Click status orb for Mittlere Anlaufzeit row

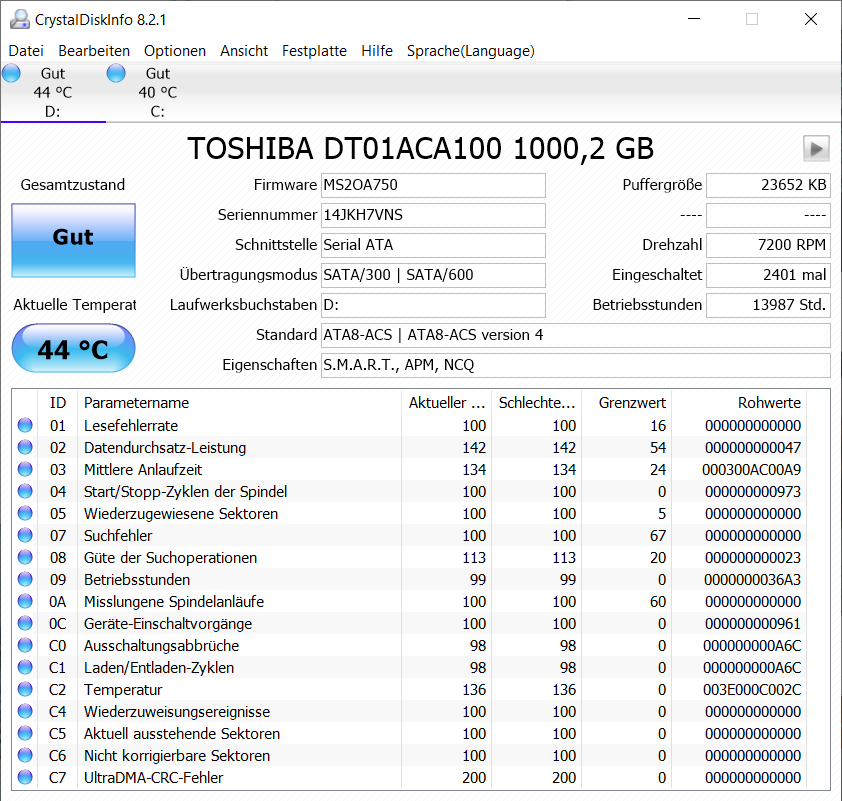[25, 469]
